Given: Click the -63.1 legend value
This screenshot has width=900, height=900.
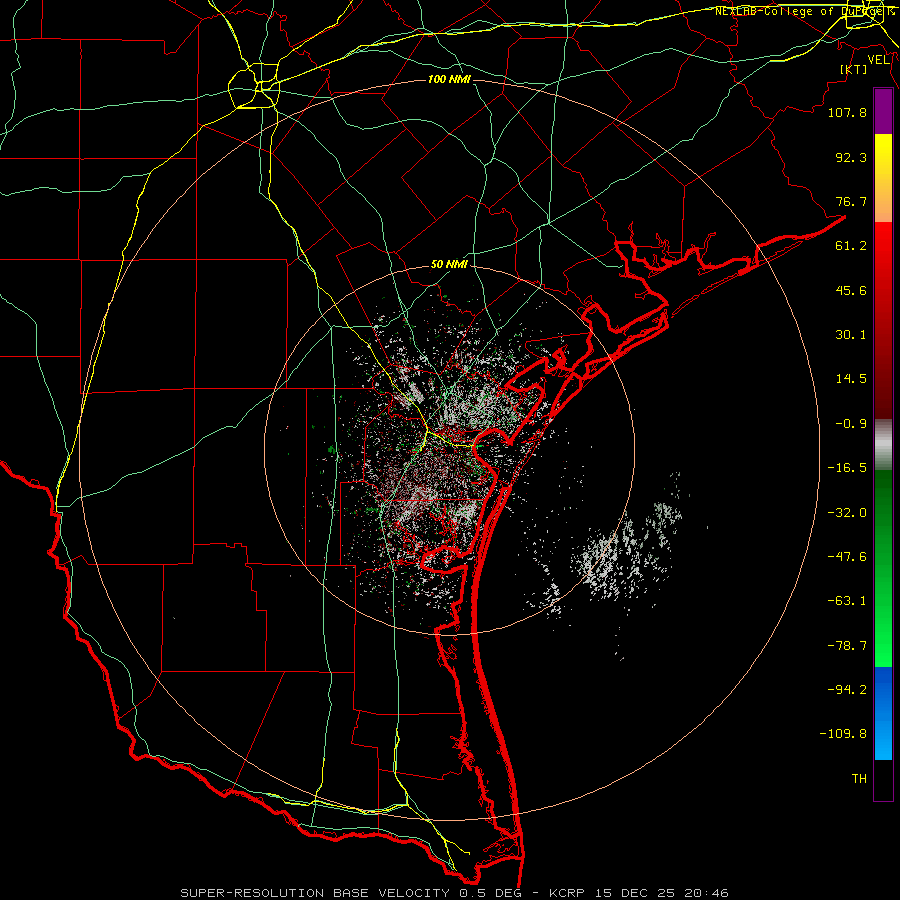Looking at the screenshot, I should (x=847, y=601).
